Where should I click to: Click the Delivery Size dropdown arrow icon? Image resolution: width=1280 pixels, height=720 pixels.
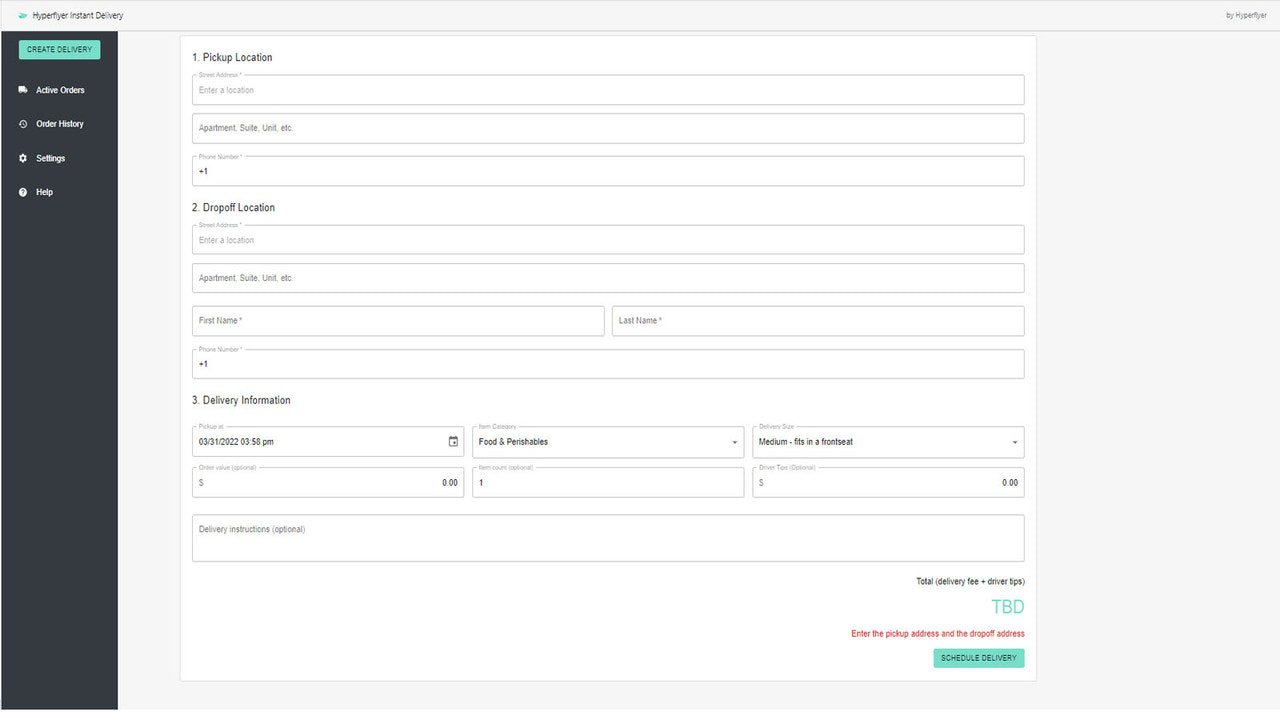point(1013,441)
